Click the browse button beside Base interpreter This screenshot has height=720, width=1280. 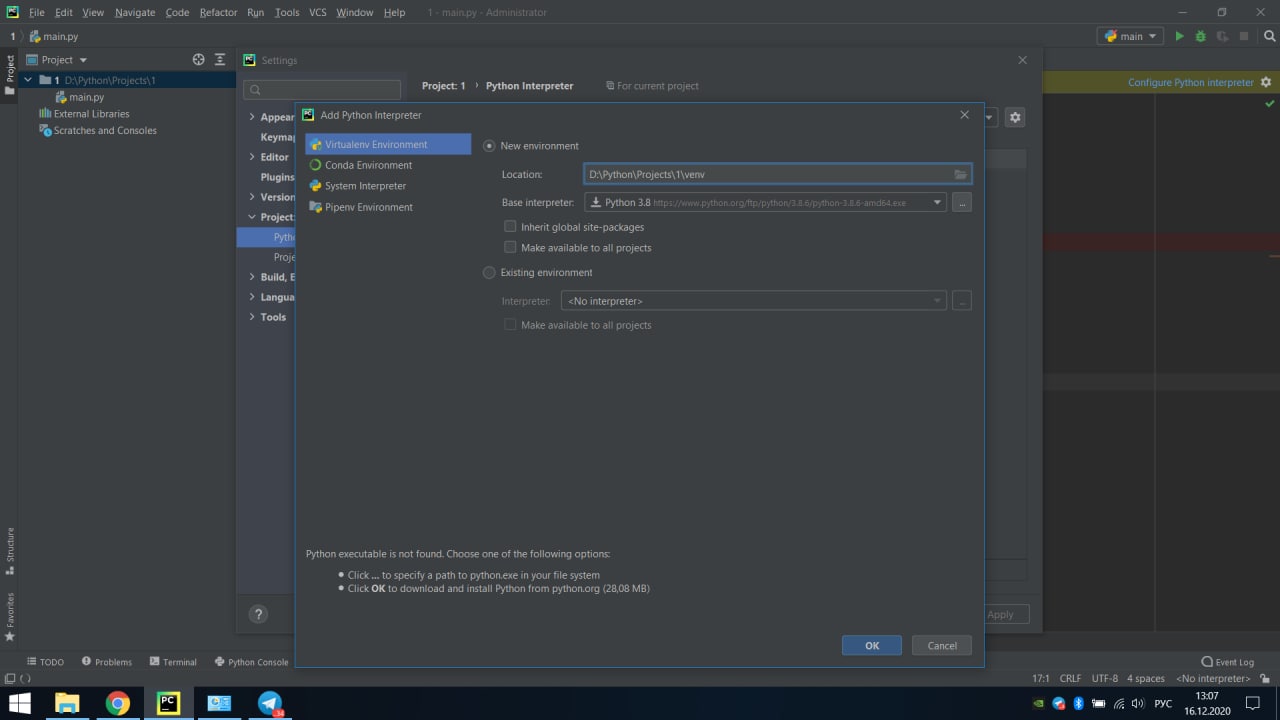coord(962,202)
